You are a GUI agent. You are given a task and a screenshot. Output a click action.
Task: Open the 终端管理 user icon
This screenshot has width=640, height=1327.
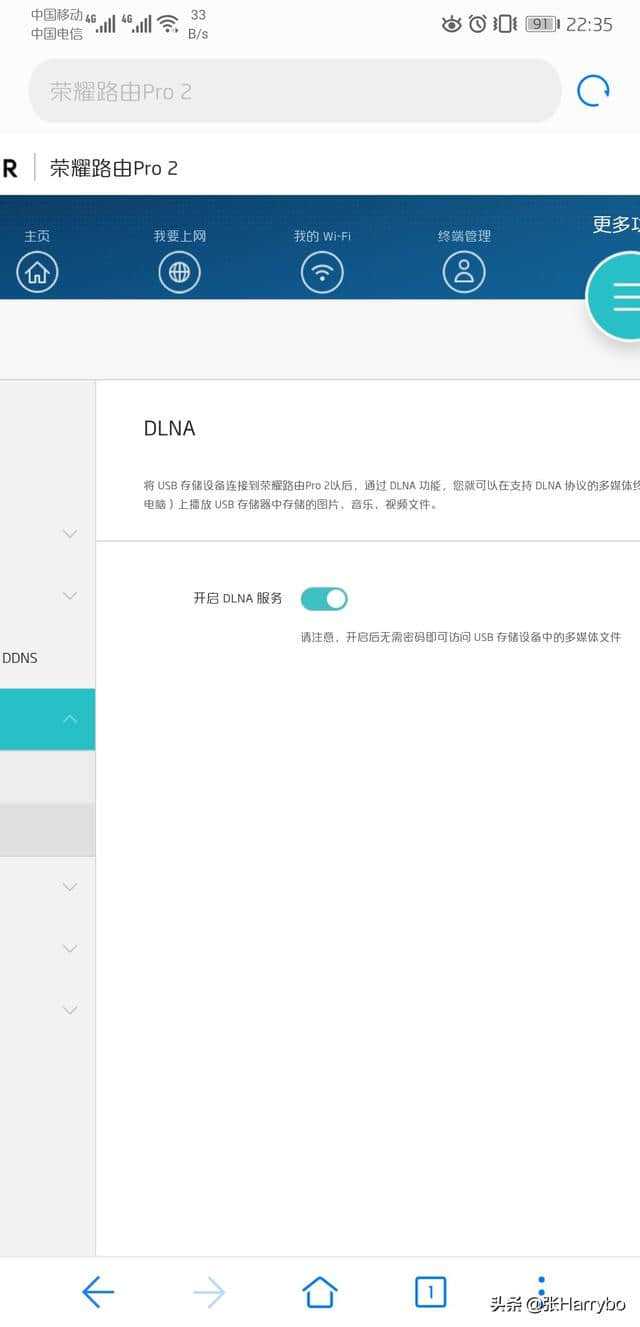click(x=464, y=272)
